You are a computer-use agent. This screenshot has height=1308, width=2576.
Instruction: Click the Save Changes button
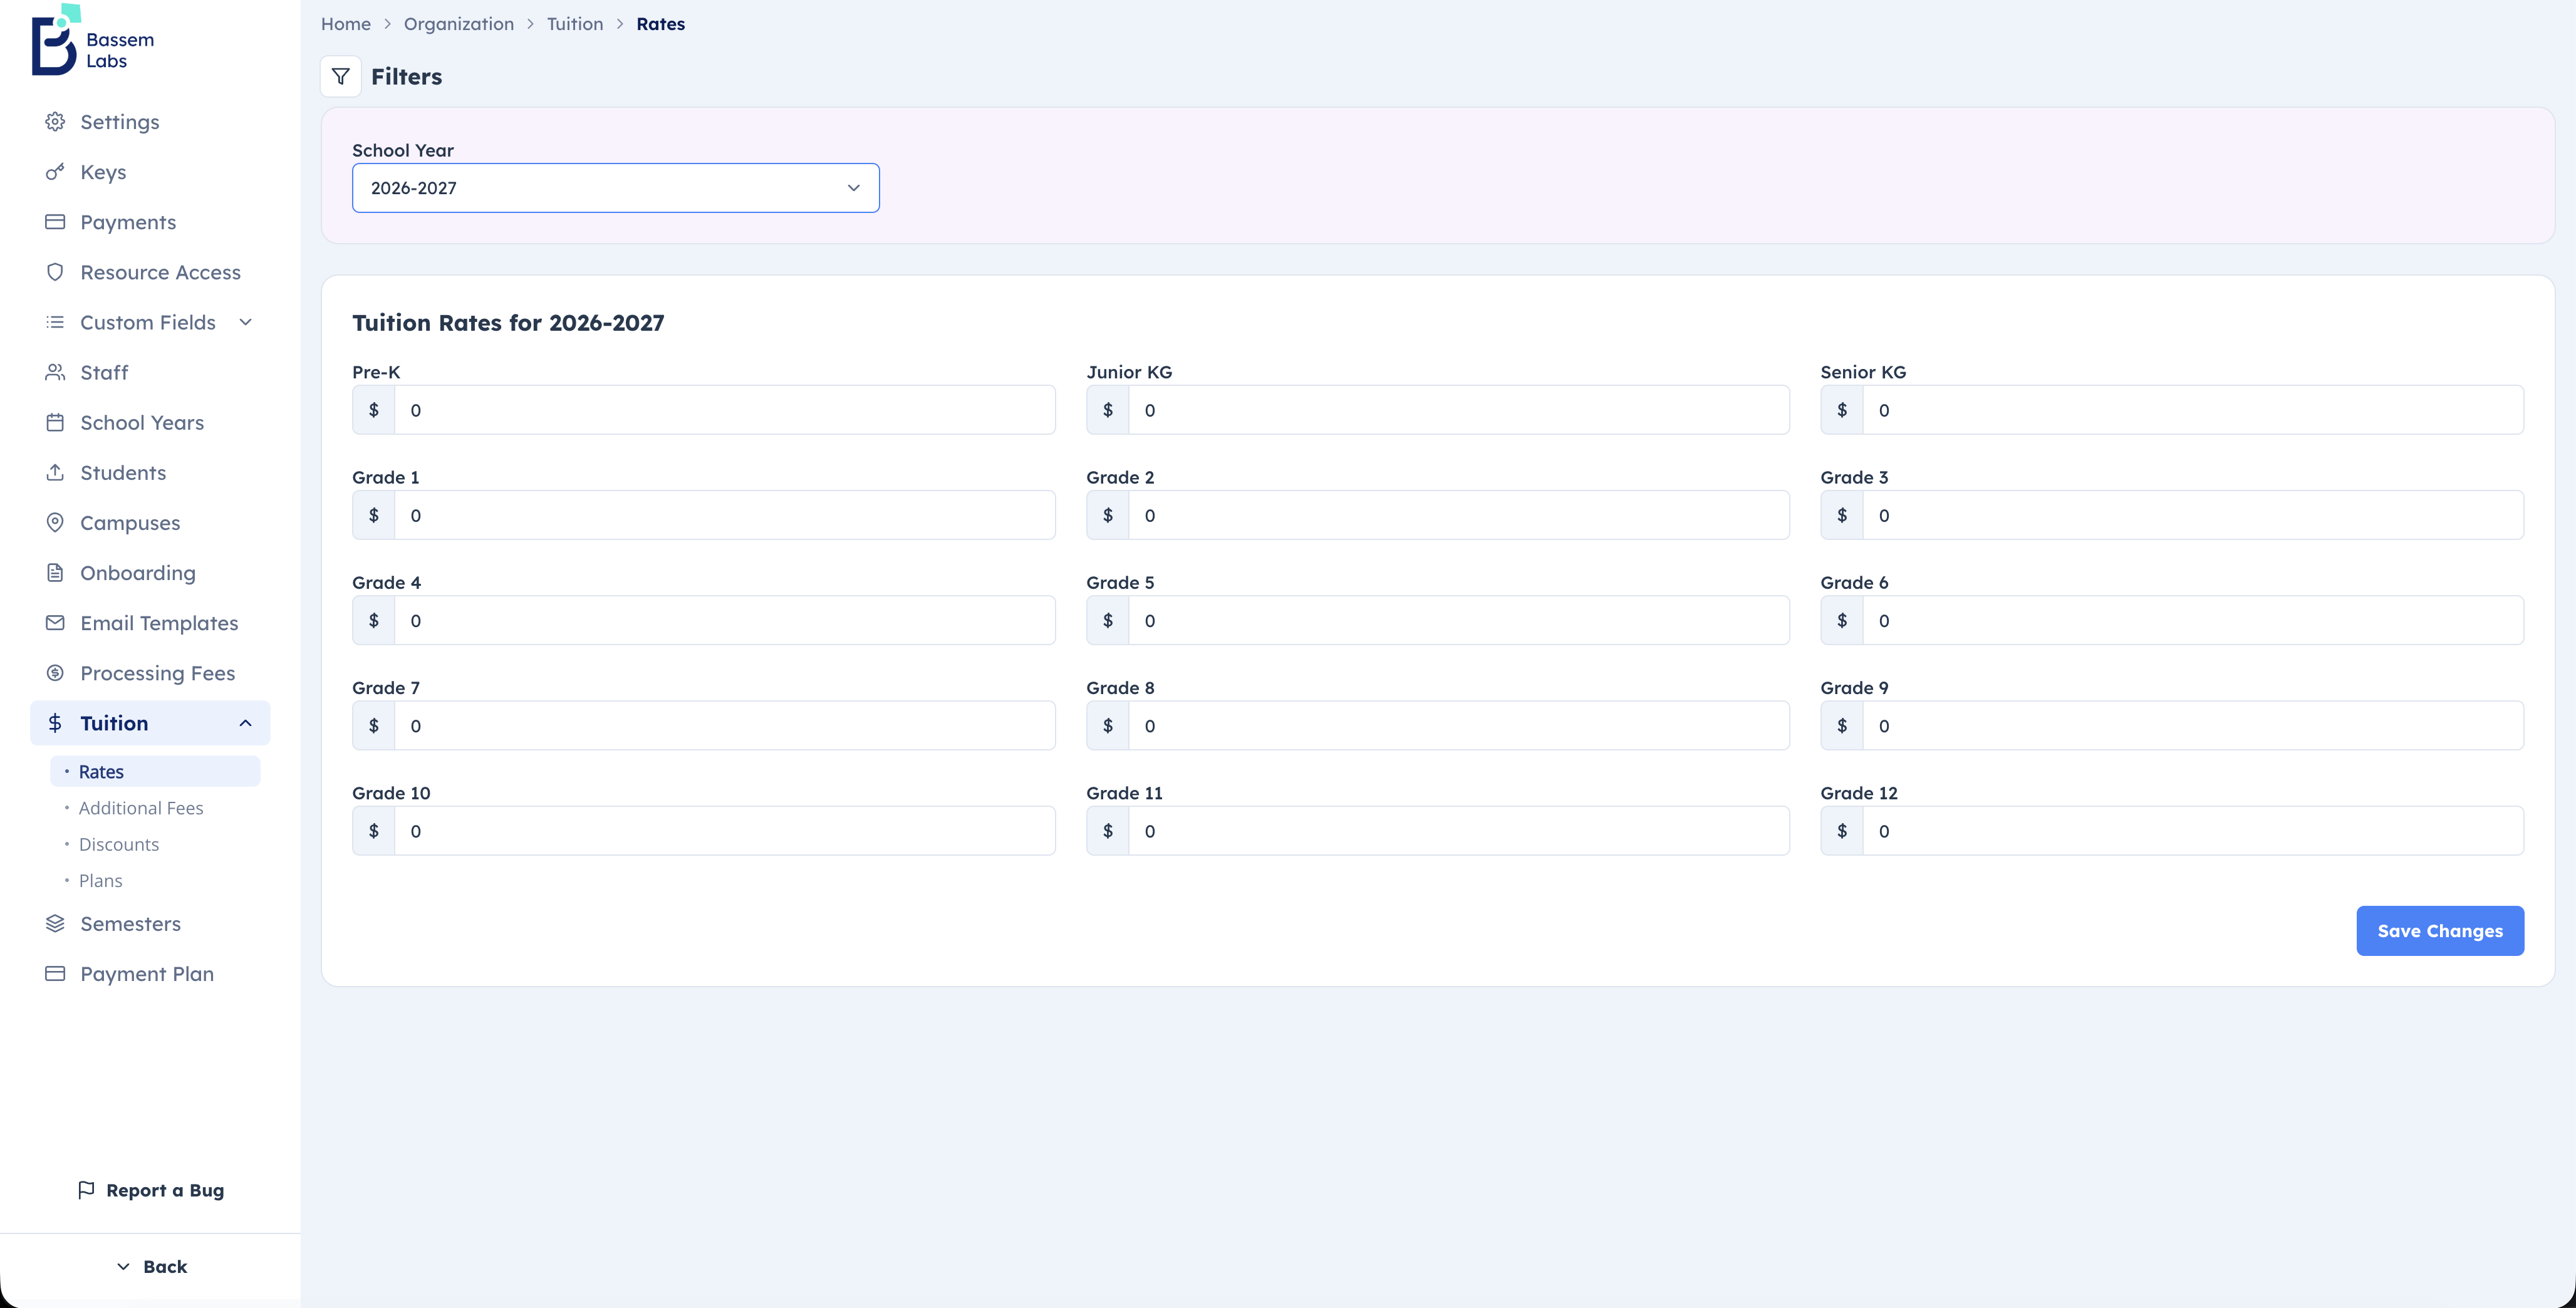tap(2439, 930)
